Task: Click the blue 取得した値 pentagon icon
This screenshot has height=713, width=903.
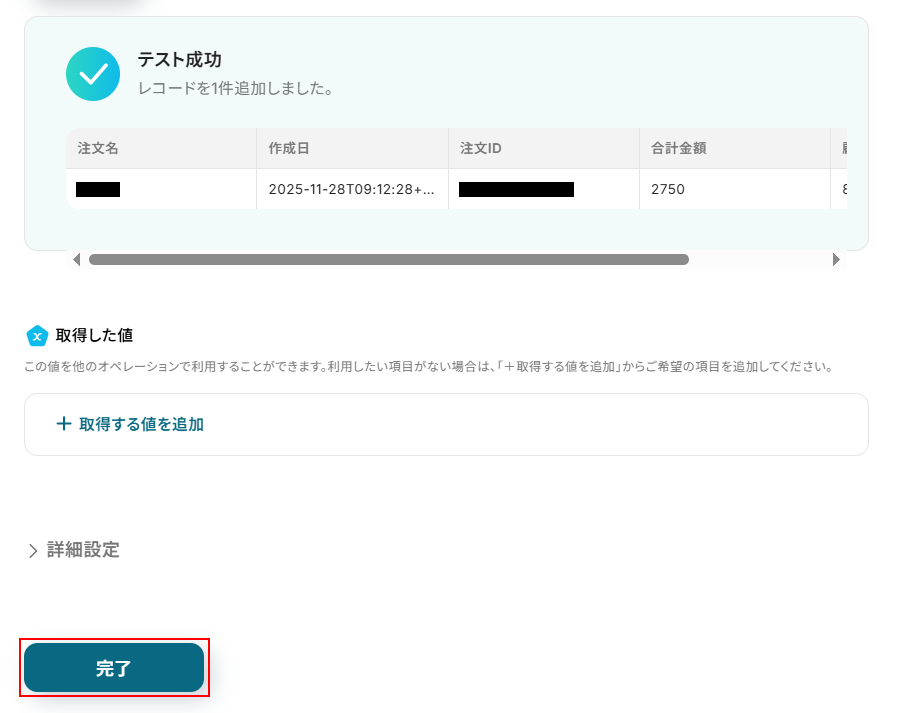Action: (37, 336)
